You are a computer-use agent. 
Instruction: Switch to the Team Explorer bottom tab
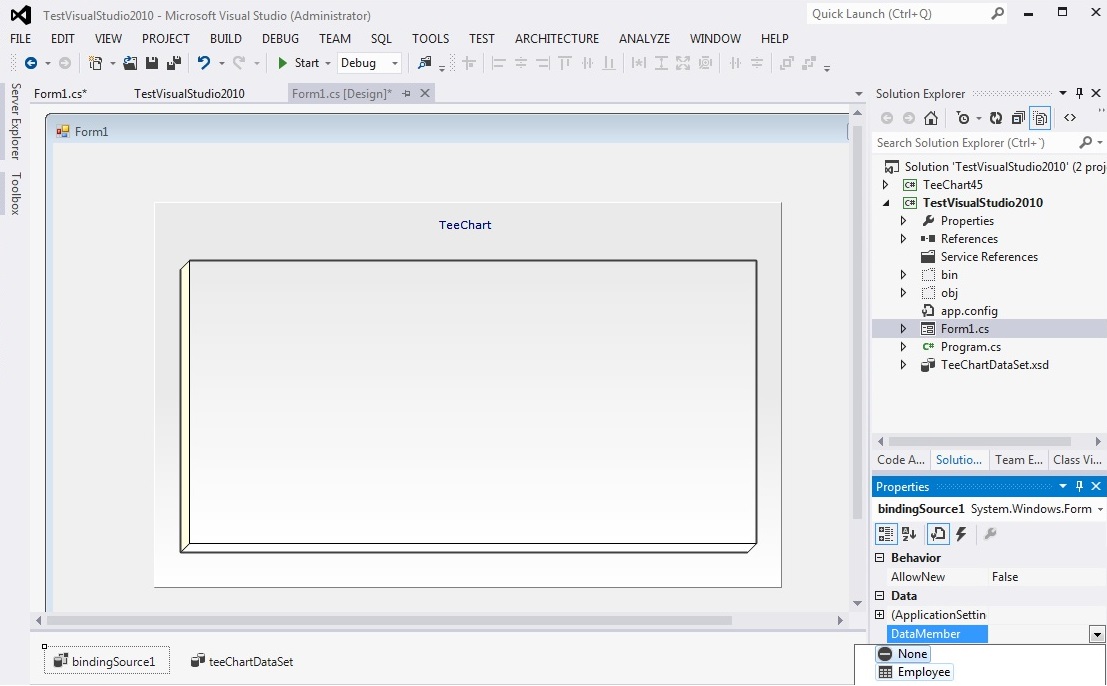point(1019,460)
